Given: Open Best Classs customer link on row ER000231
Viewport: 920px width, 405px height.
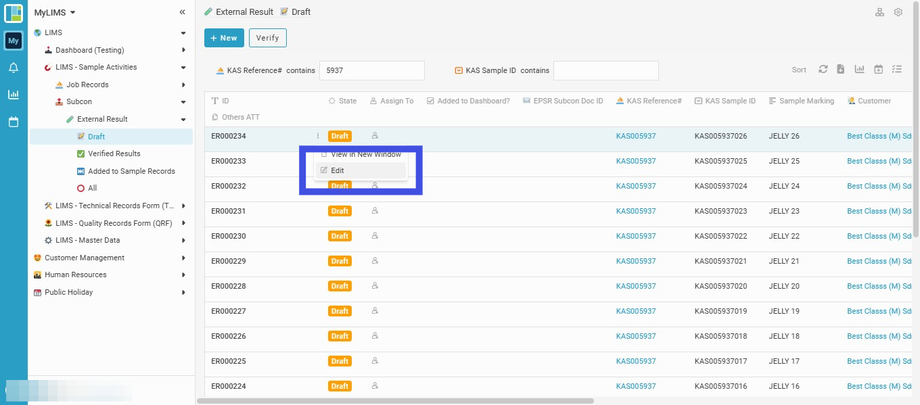Looking at the screenshot, I should tap(879, 211).
